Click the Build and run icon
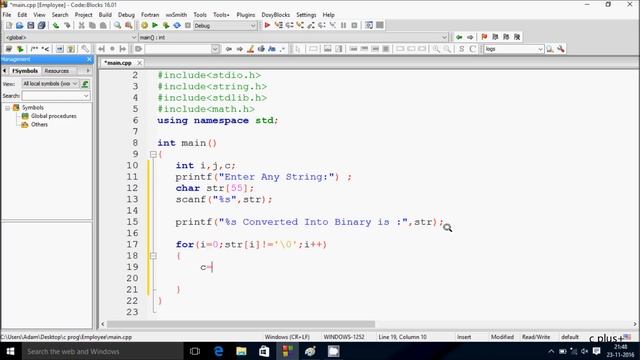The width and height of the screenshot is (640, 360). click(x=166, y=25)
